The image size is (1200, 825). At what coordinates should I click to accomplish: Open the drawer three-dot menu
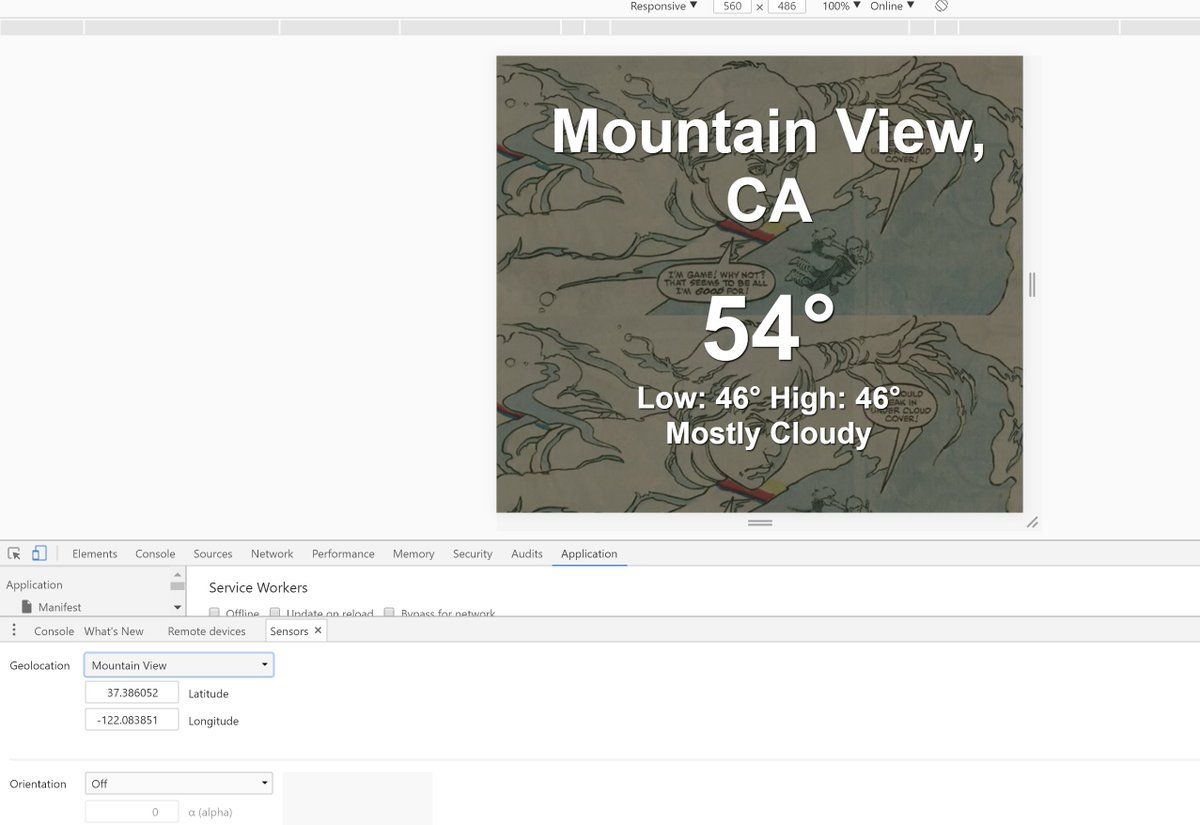coord(14,630)
